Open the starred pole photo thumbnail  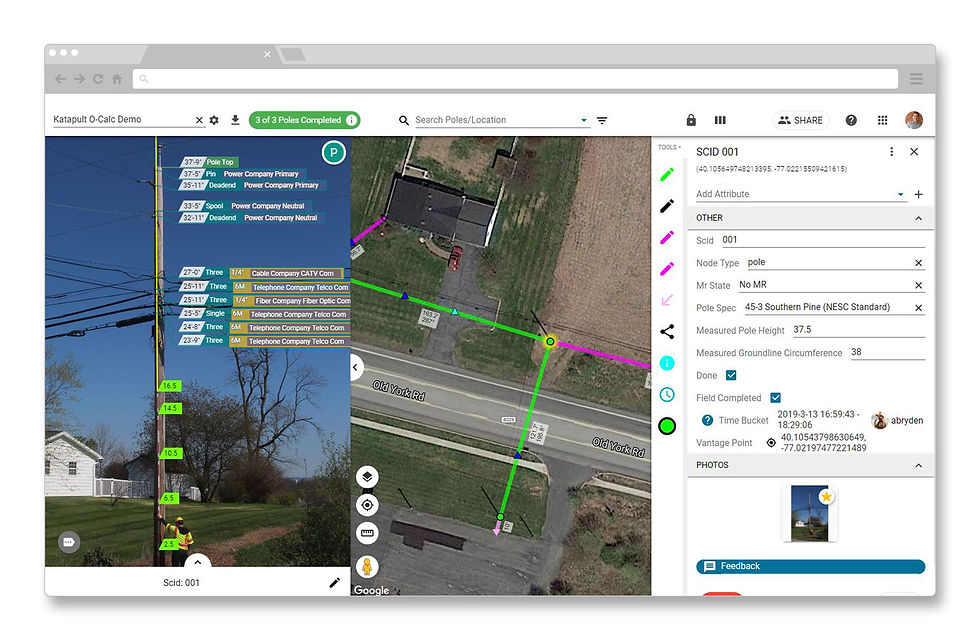pos(809,513)
